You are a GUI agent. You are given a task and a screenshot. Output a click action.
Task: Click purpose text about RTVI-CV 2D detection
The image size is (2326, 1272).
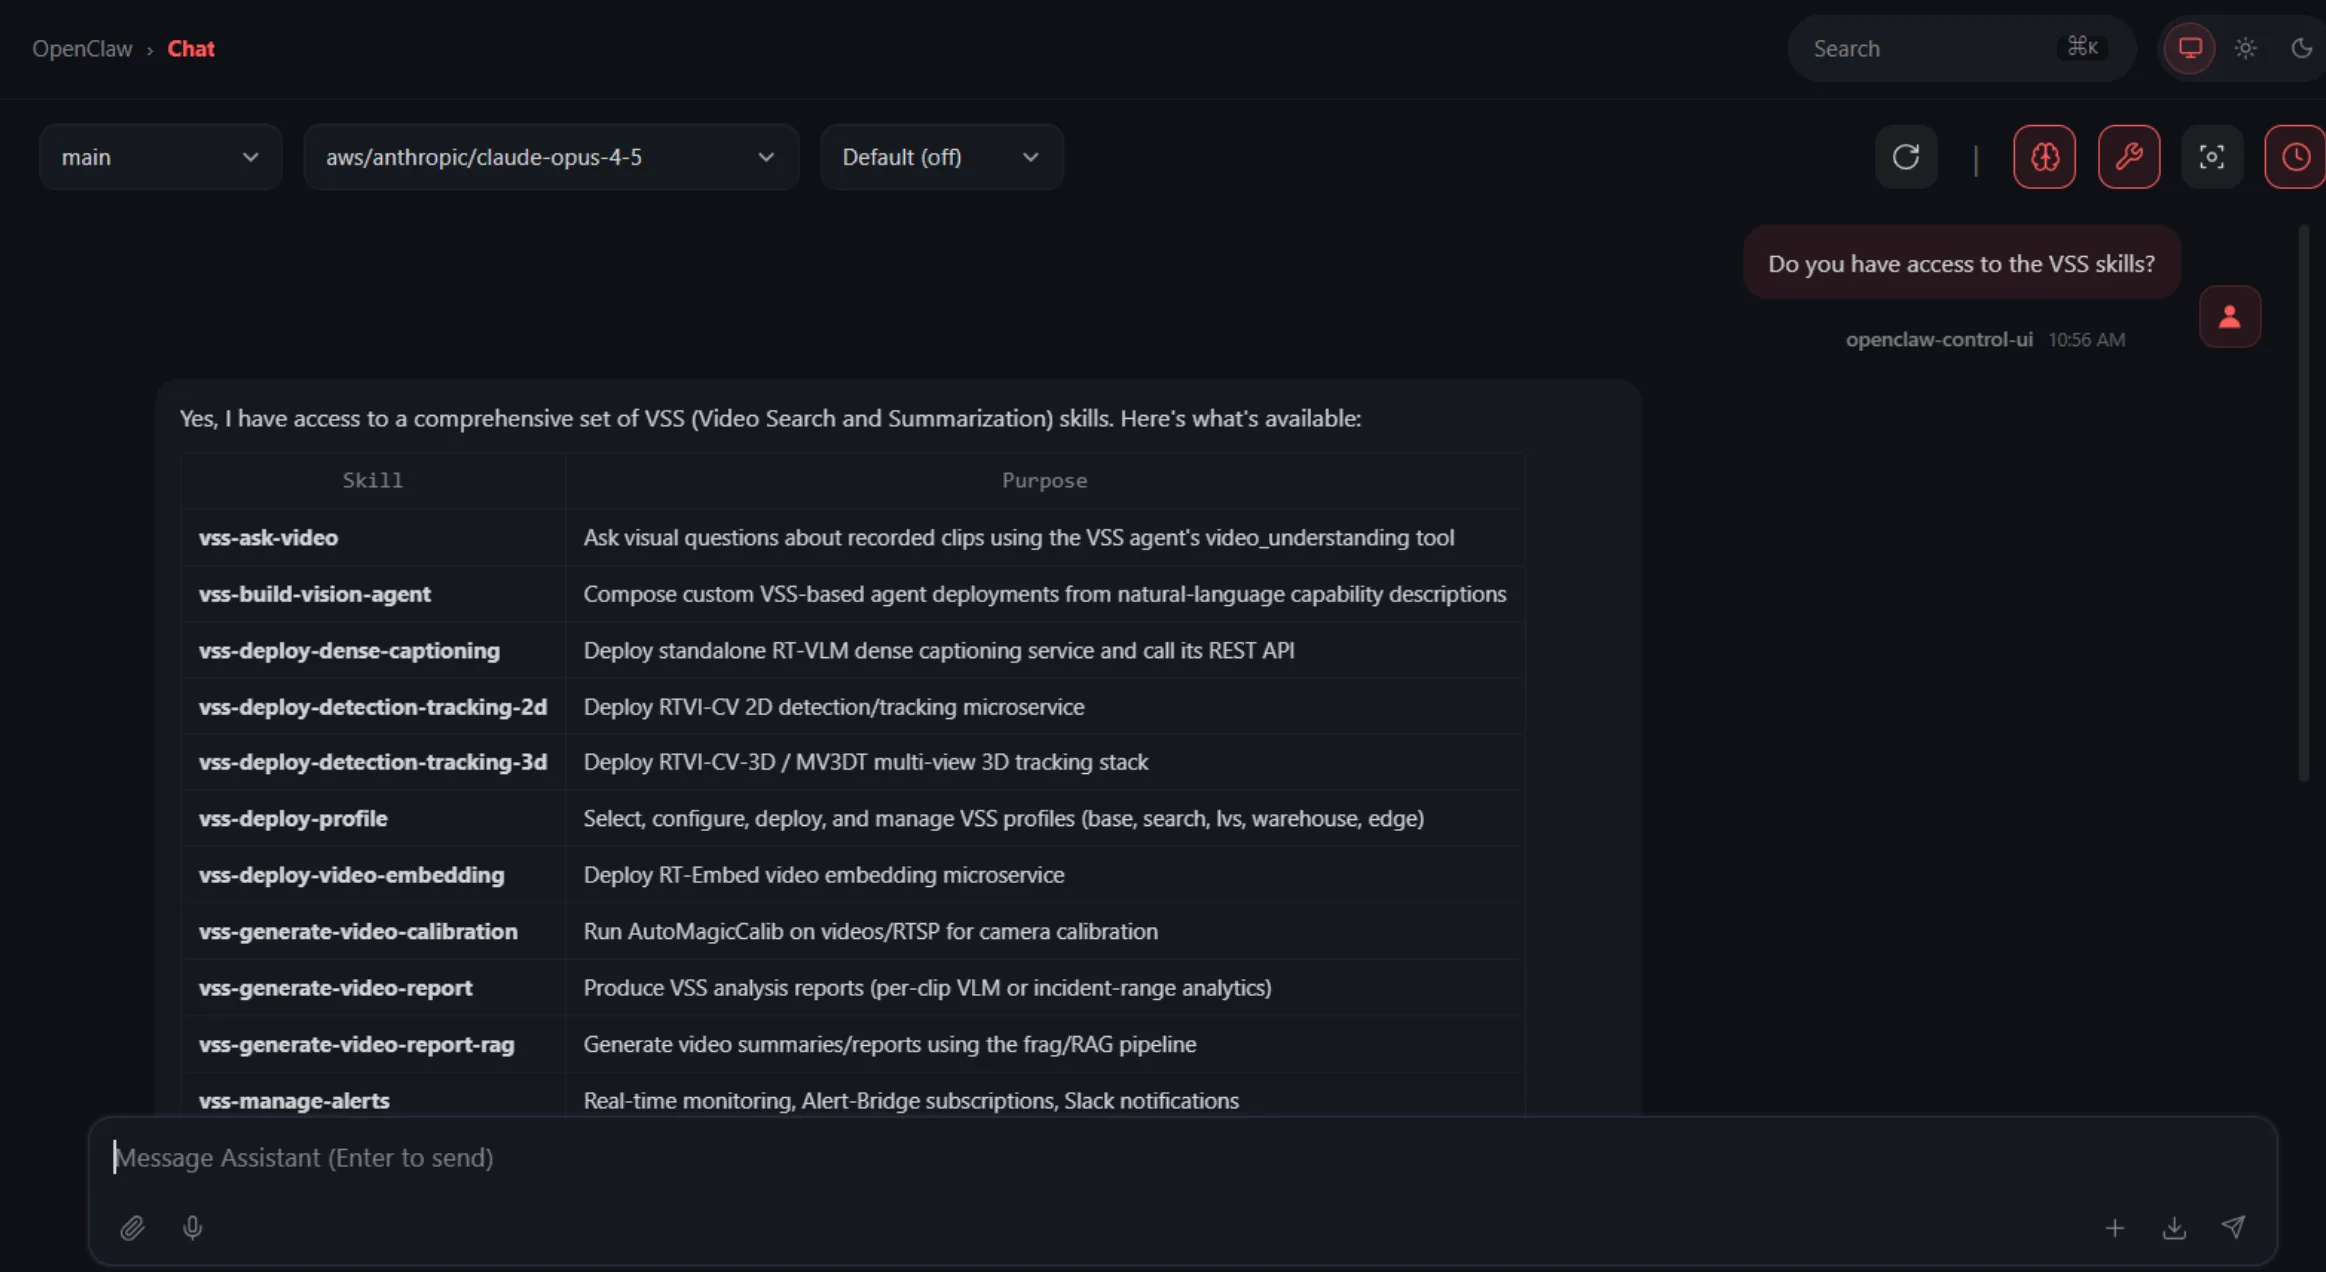click(x=834, y=707)
